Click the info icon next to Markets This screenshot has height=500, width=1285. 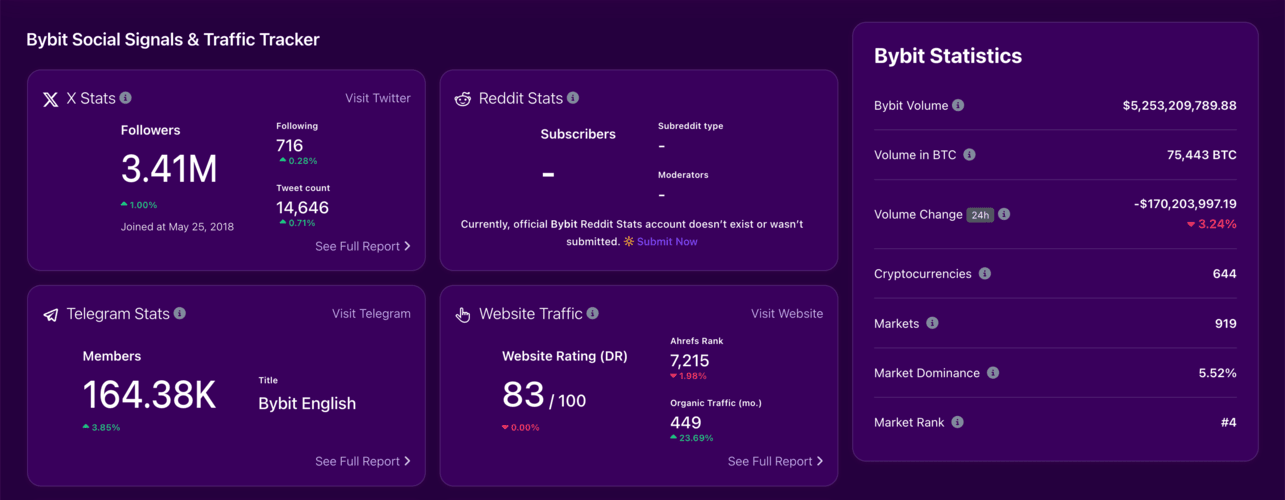click(932, 323)
